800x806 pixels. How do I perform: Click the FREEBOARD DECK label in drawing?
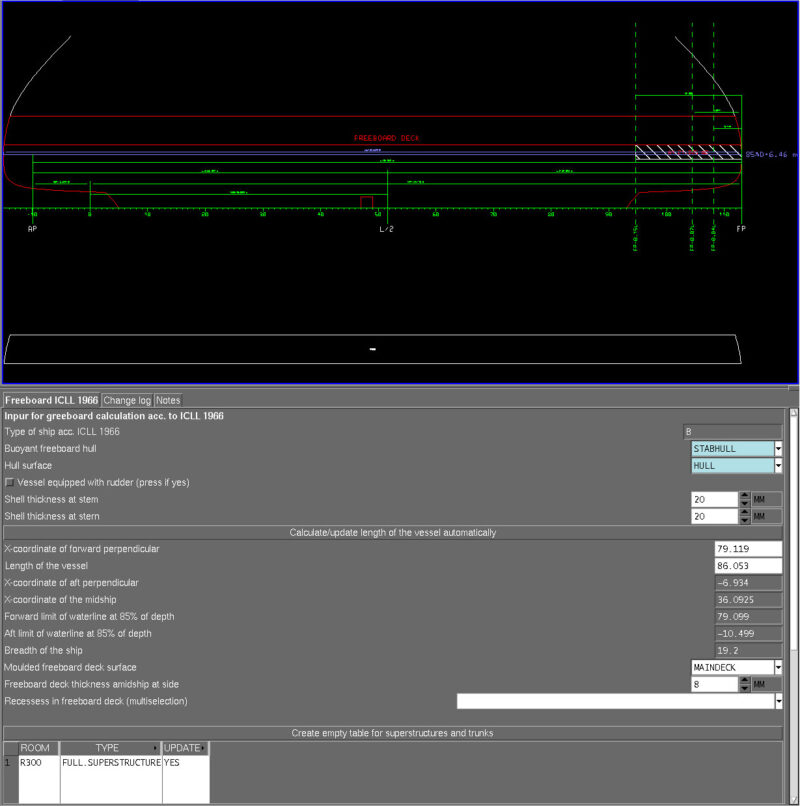pyautogui.click(x=387, y=138)
